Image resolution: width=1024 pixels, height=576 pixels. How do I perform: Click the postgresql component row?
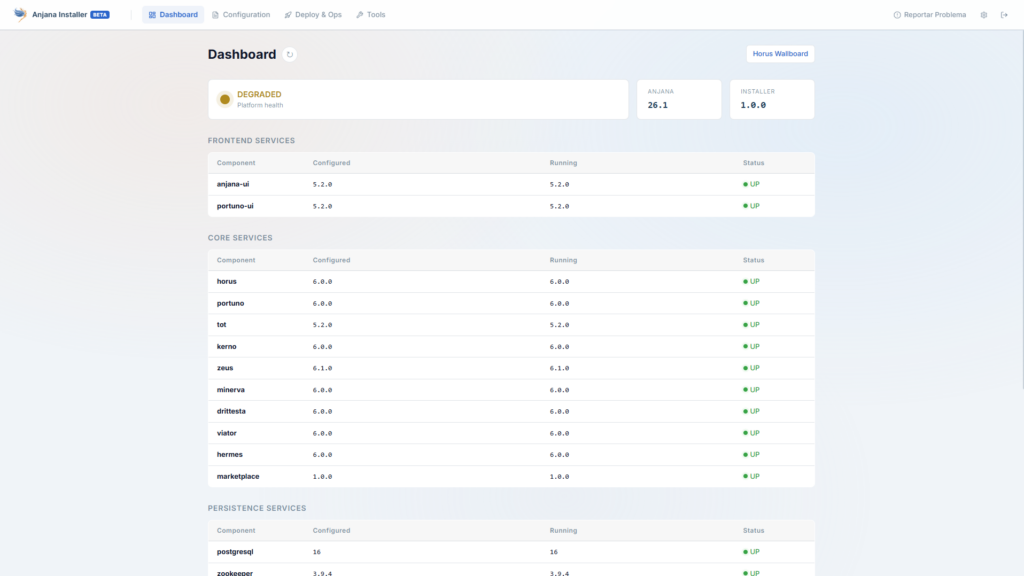511,552
